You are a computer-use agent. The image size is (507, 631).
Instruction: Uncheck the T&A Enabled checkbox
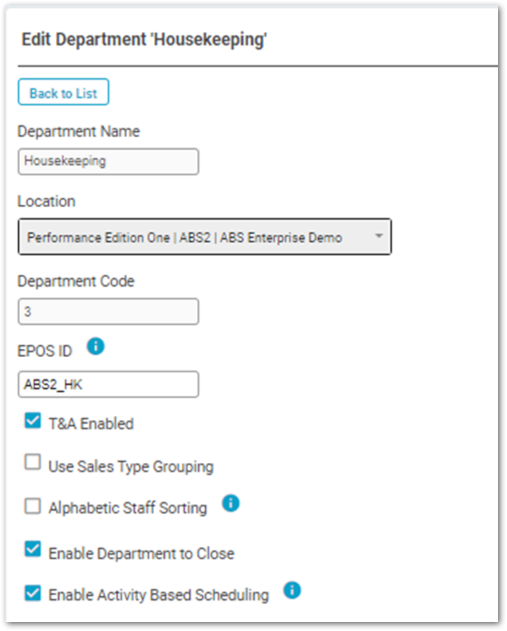tap(33, 421)
